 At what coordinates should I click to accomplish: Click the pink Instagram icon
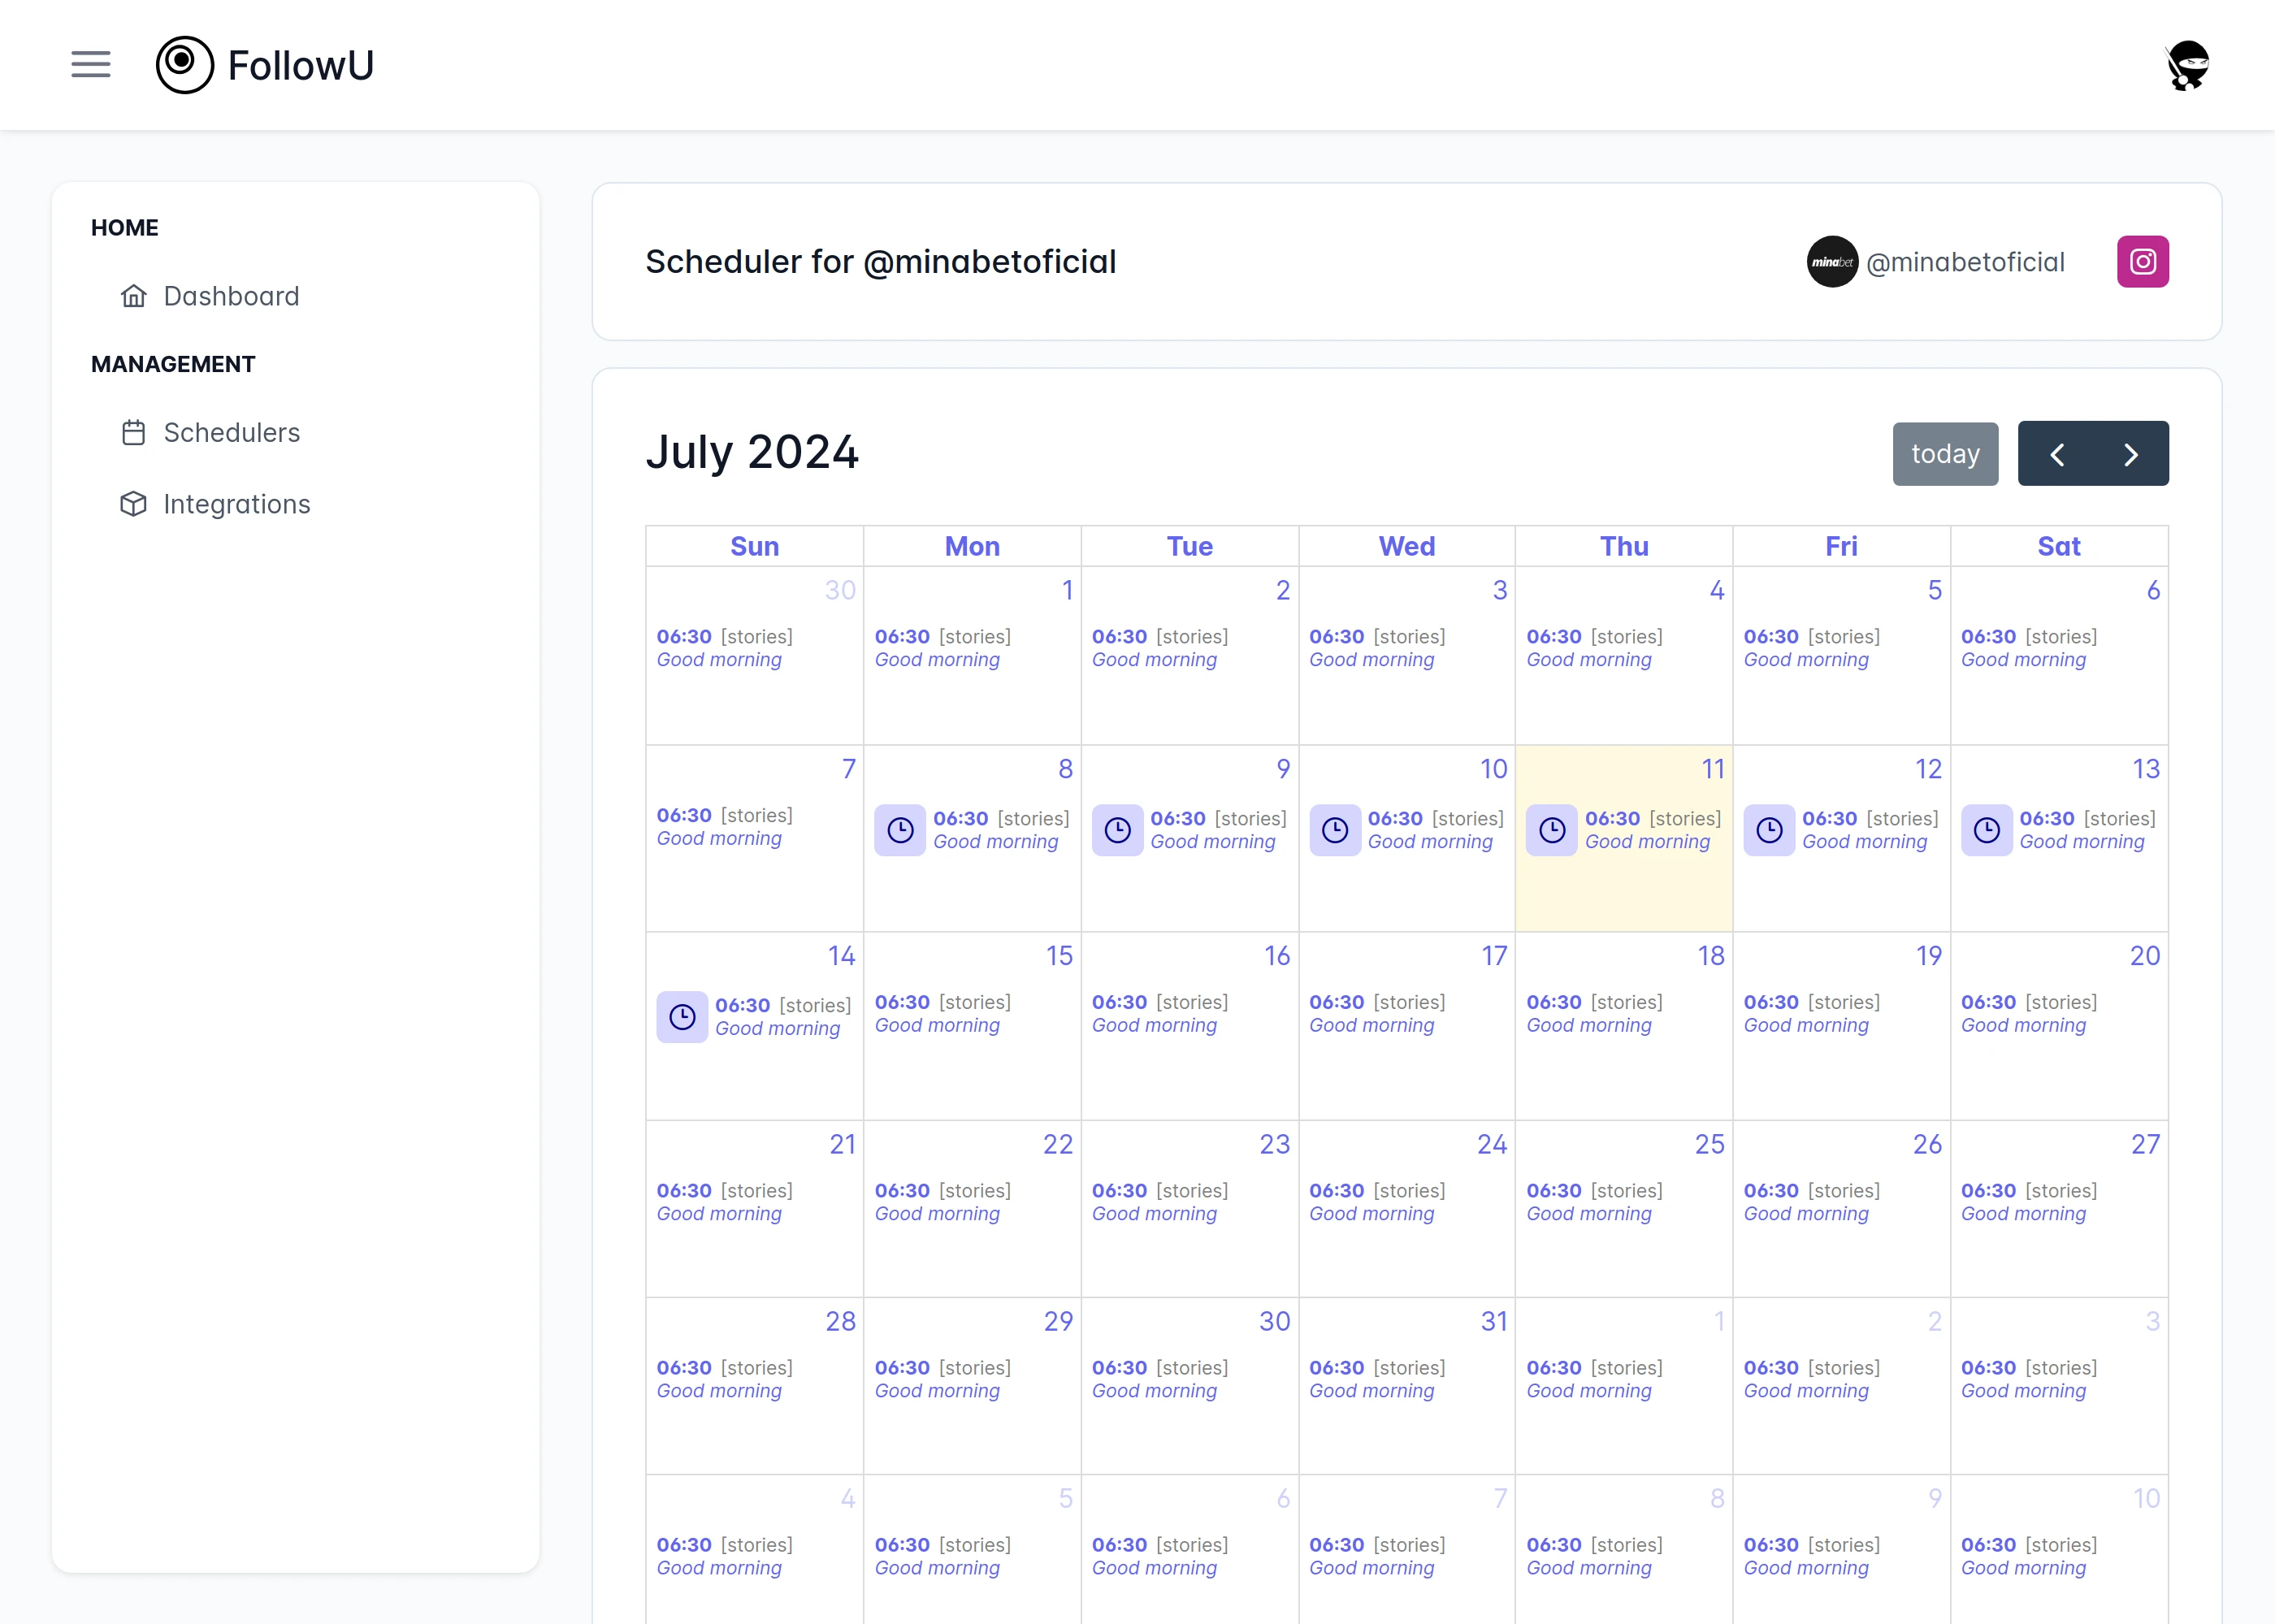pos(2142,262)
